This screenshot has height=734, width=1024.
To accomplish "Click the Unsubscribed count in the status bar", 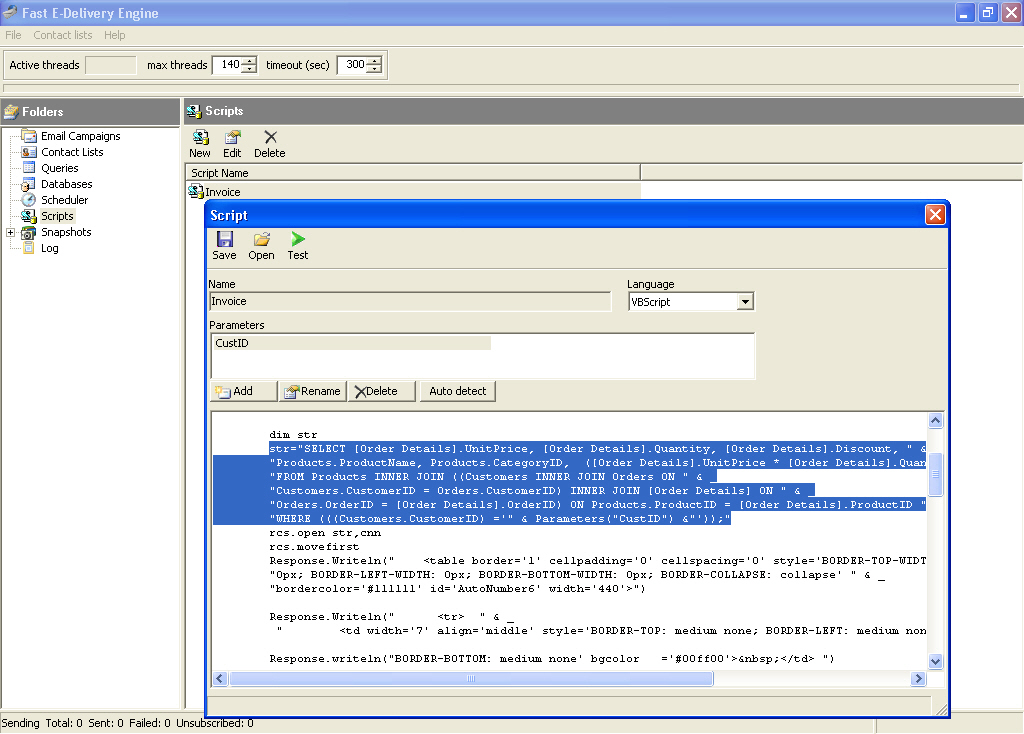I will click(215, 723).
